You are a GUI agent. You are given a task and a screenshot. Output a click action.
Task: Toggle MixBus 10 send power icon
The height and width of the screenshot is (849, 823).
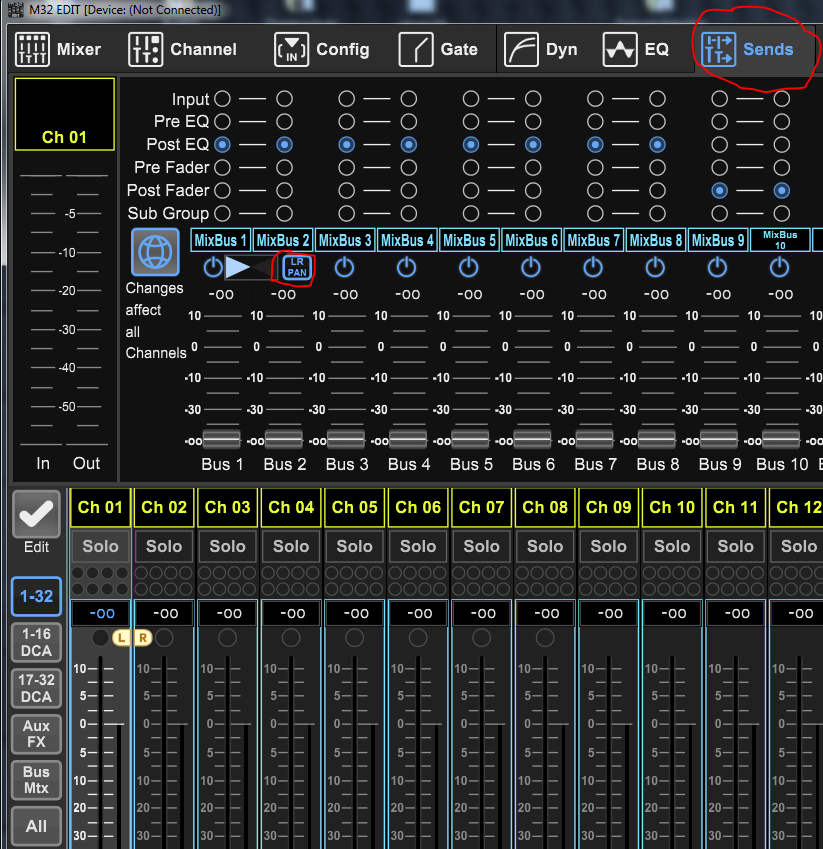point(780,267)
